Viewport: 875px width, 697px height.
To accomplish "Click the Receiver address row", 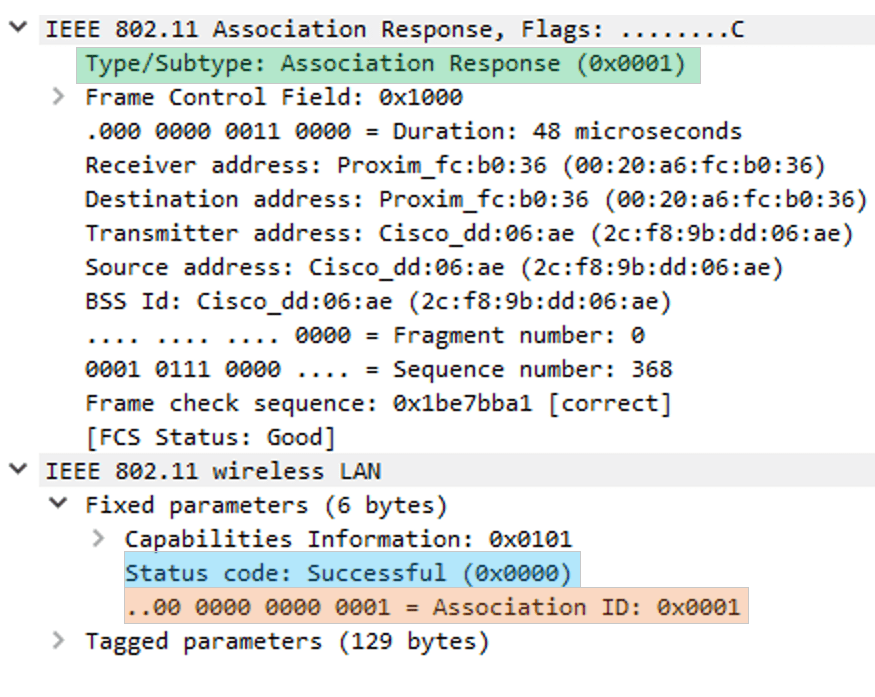I will coord(455,165).
